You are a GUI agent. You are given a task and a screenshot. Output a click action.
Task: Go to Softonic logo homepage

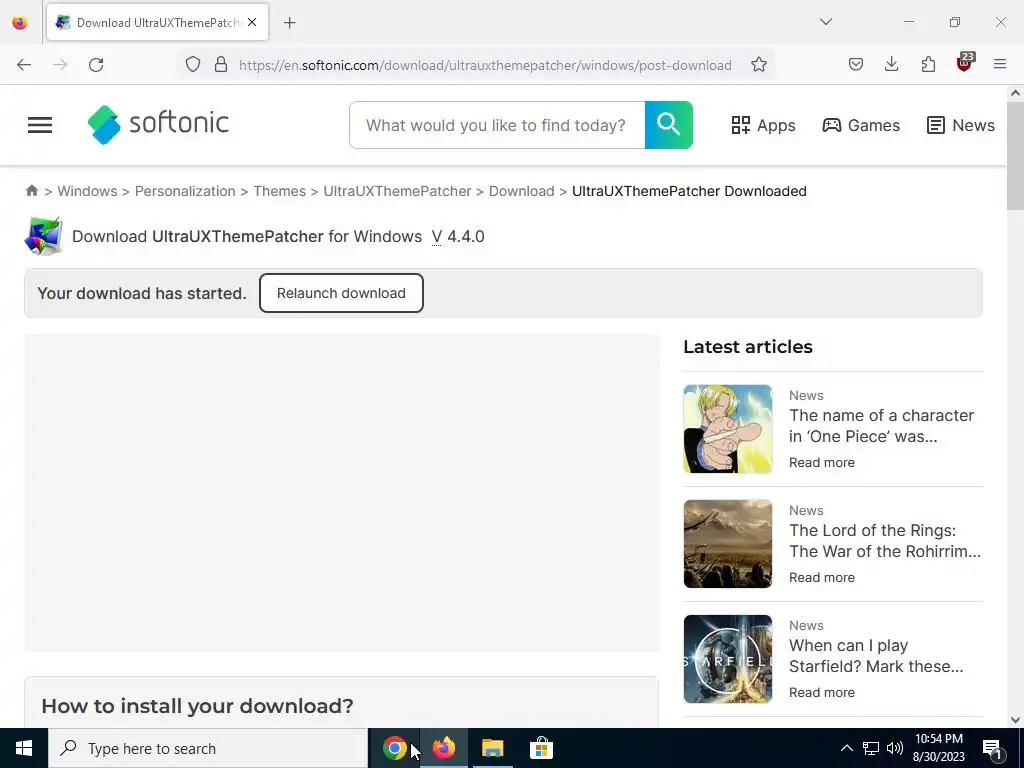[158, 124]
